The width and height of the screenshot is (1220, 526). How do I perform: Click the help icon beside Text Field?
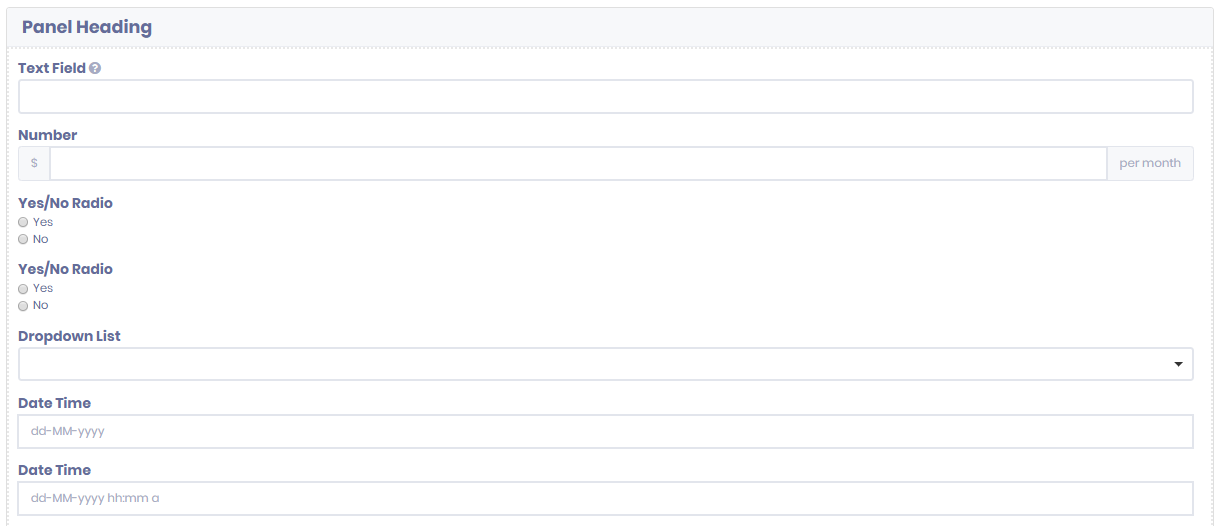[95, 69]
